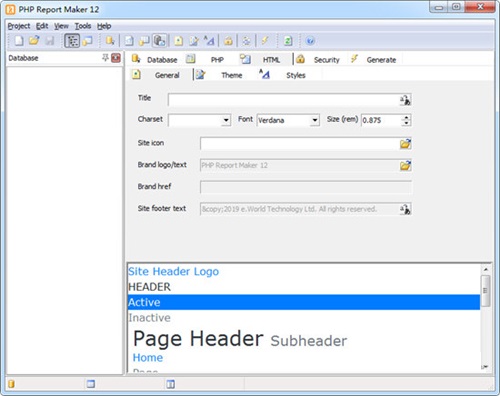This screenshot has width=500, height=396.
Task: Open the View menu
Action: (61, 26)
